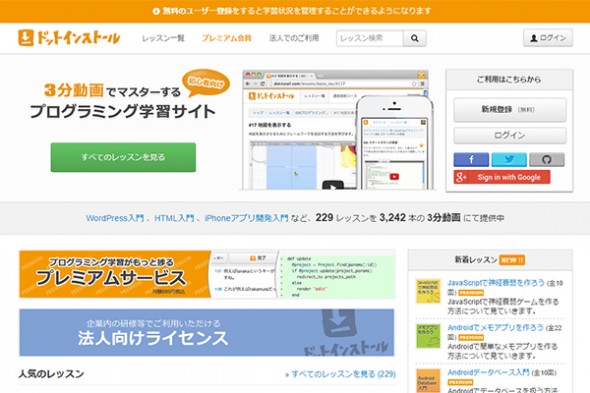This screenshot has height=393, width=590.
Task: Open the Androidでメモアプリを作ろう lesson link
Action: (x=495, y=328)
